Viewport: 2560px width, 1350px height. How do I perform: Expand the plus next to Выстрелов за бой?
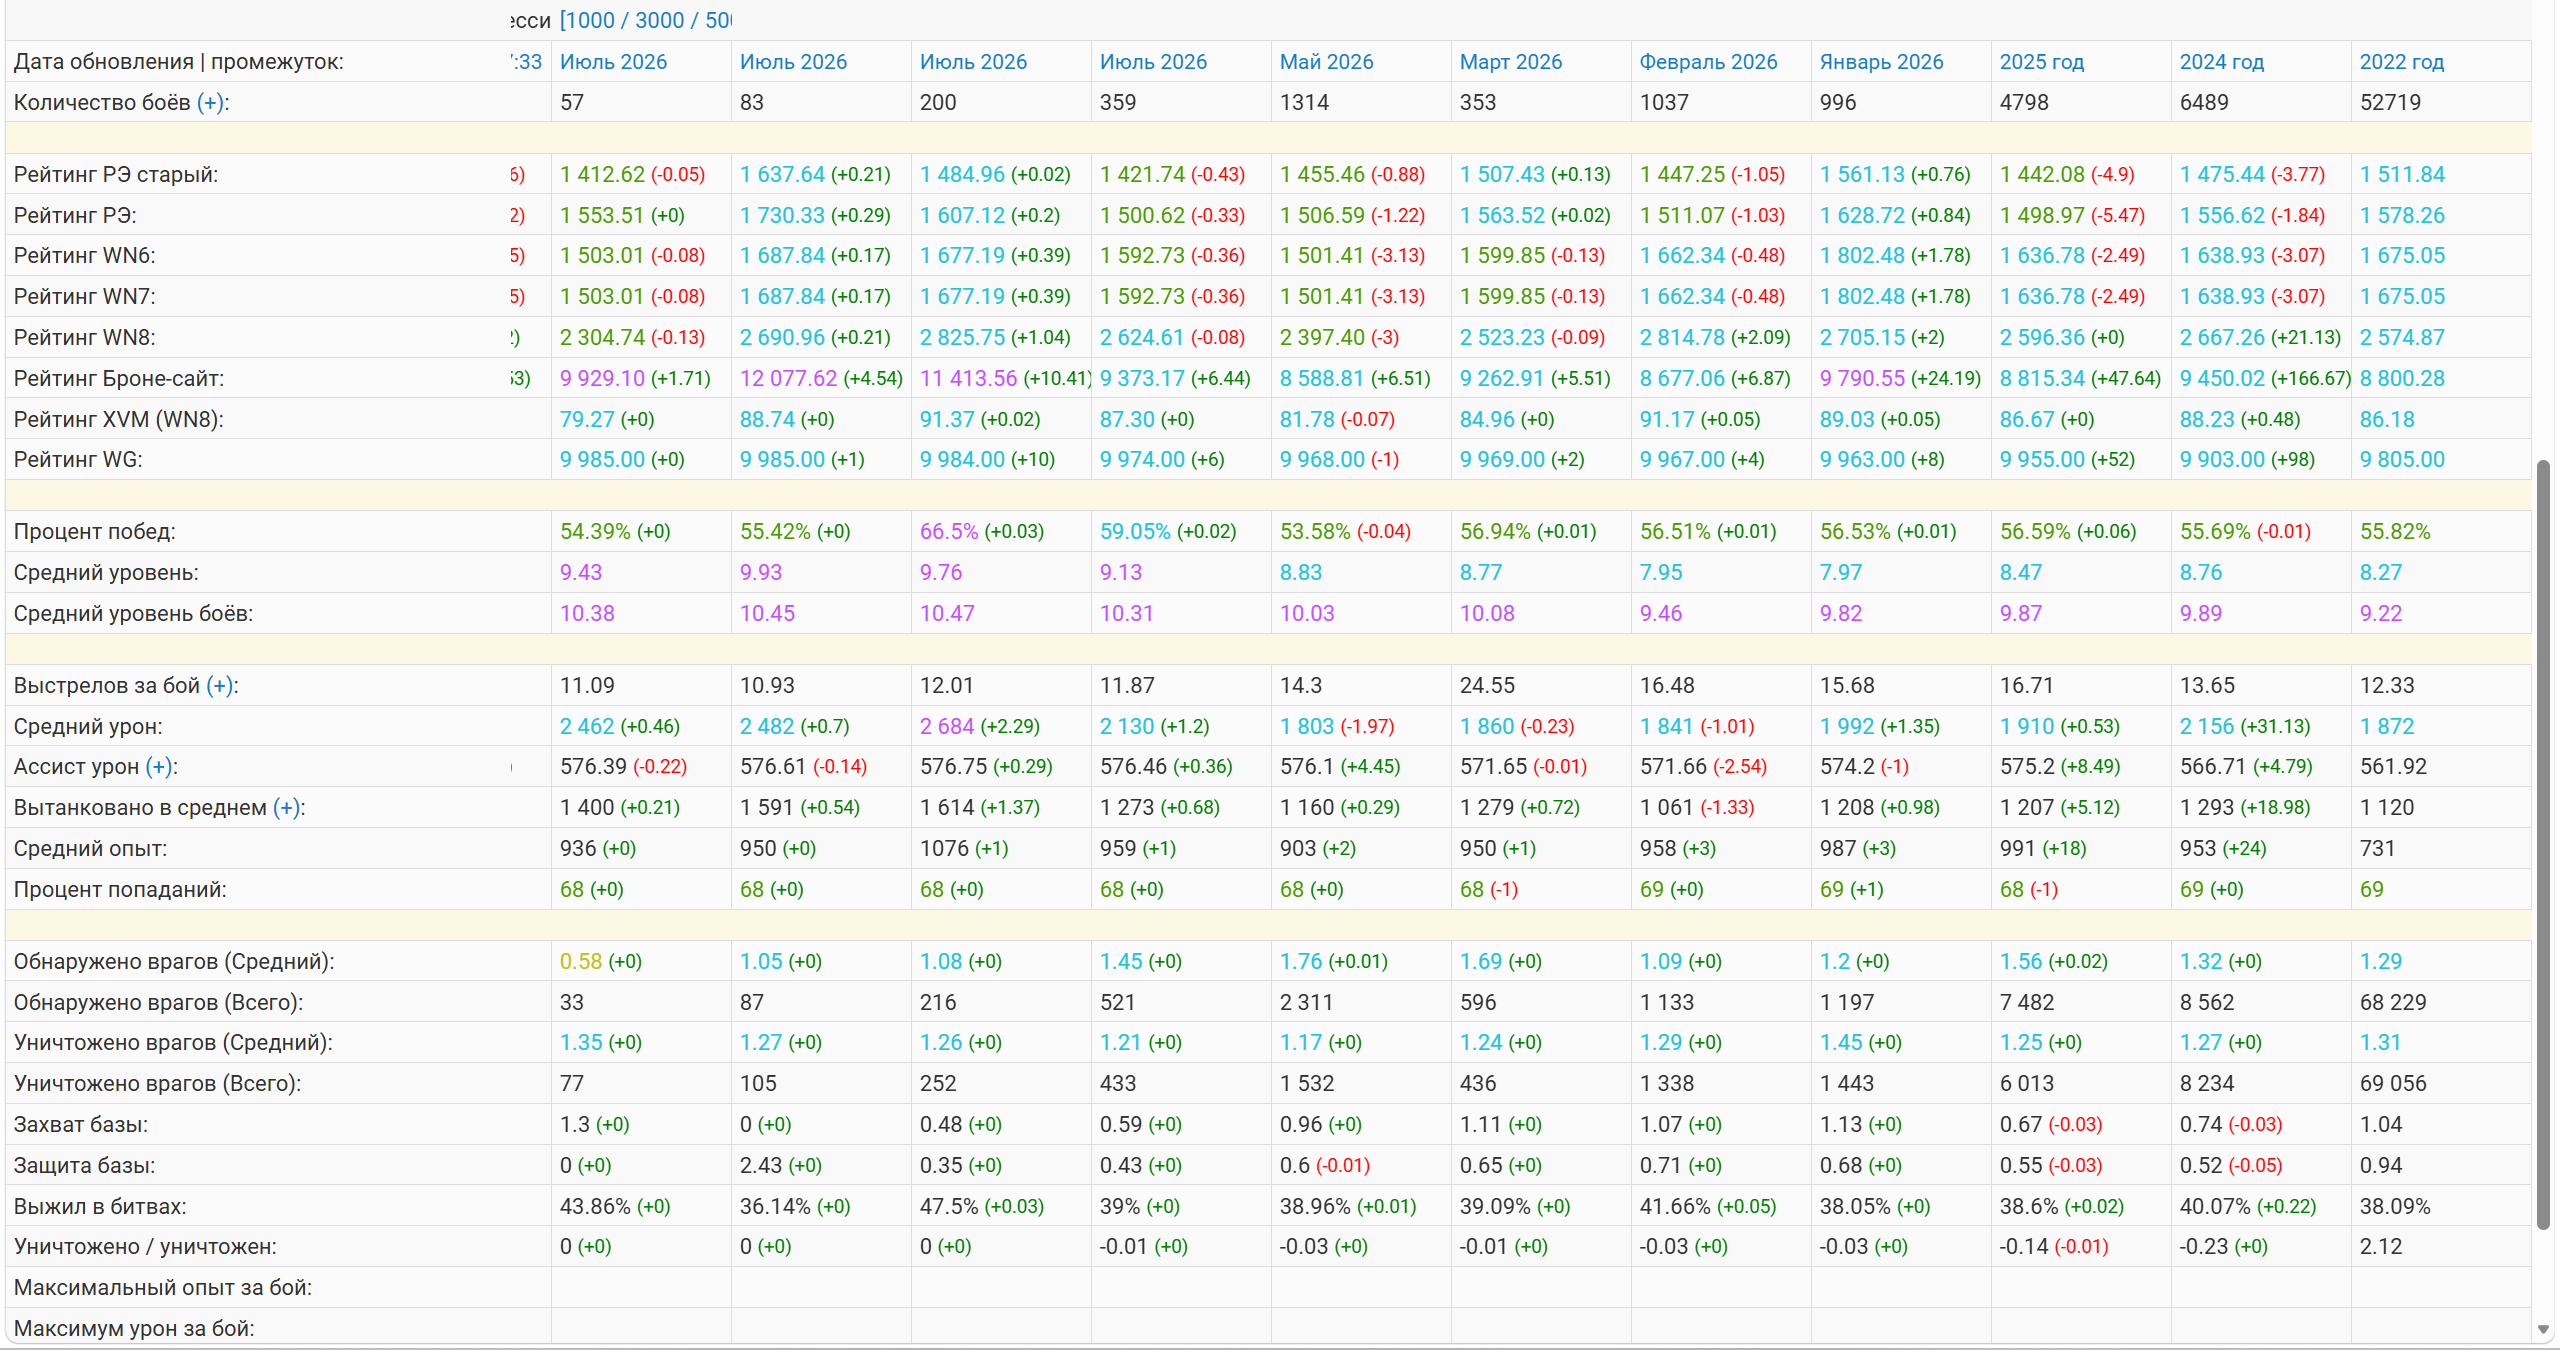[x=220, y=685]
